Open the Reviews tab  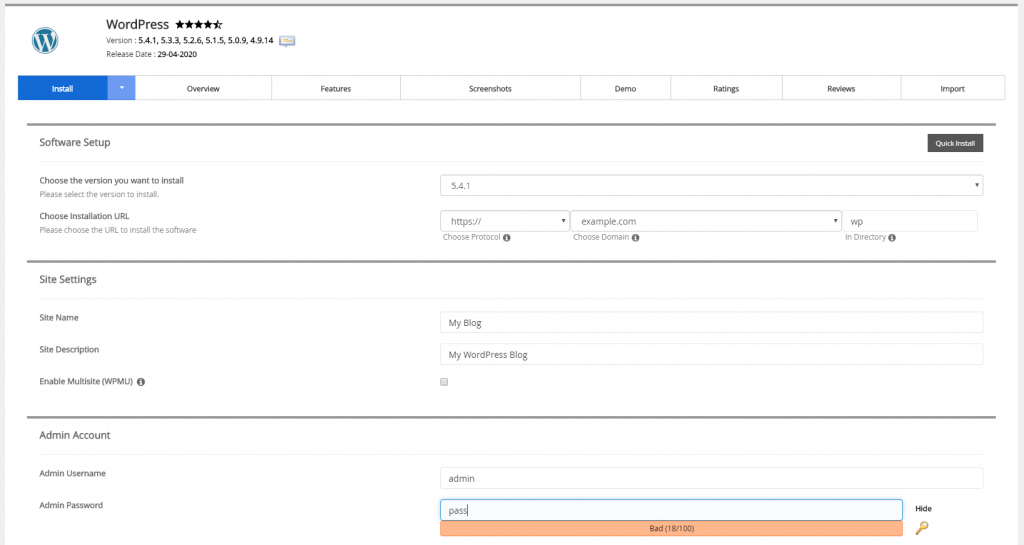pyautogui.click(x=841, y=88)
